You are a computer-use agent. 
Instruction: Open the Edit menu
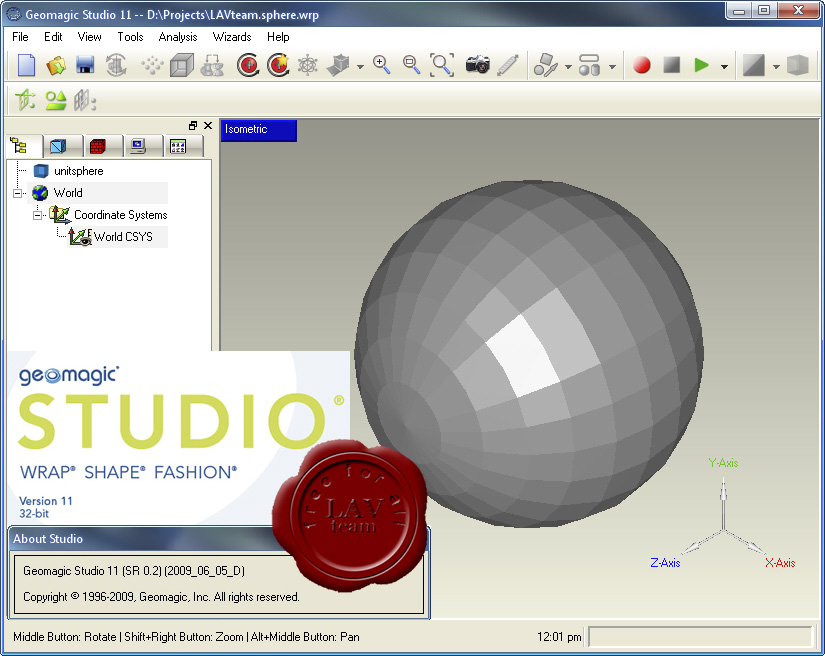(53, 37)
